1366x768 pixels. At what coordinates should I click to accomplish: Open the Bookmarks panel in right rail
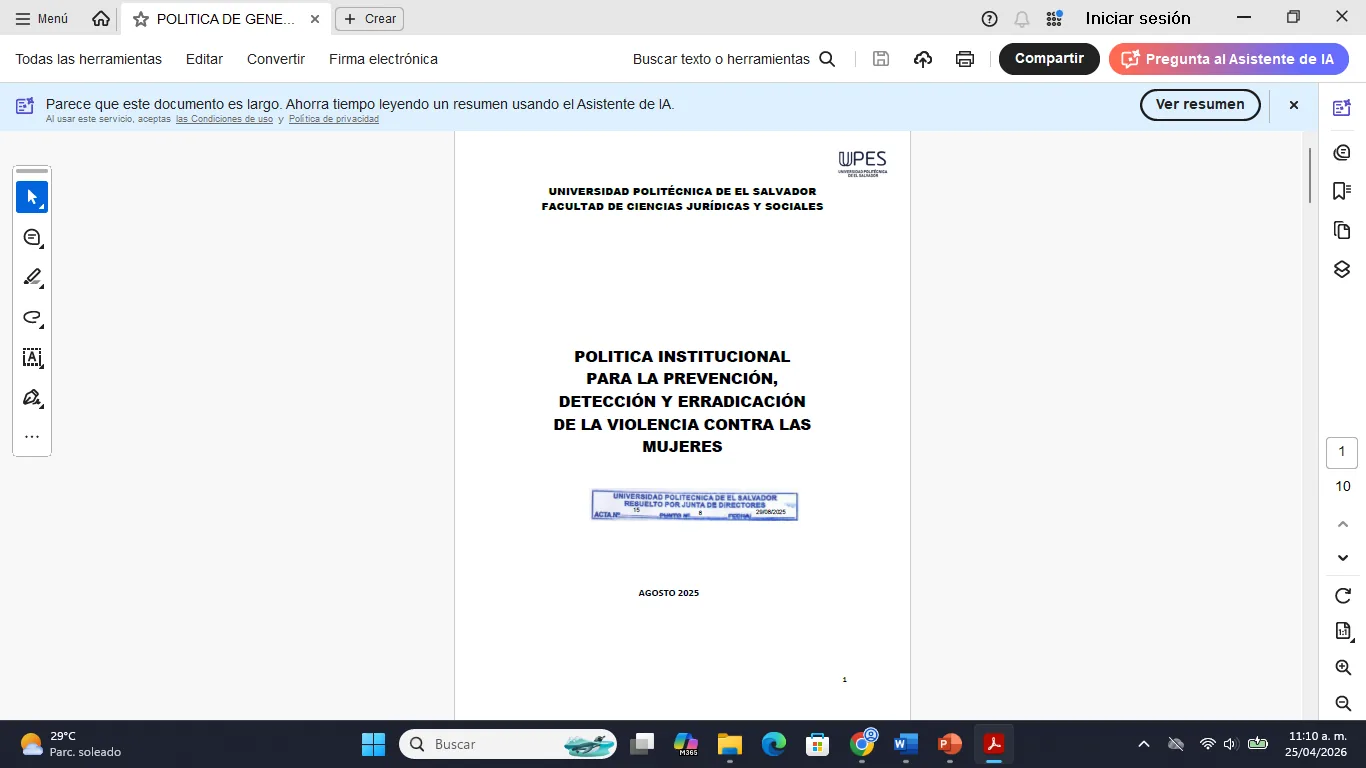click(1342, 191)
